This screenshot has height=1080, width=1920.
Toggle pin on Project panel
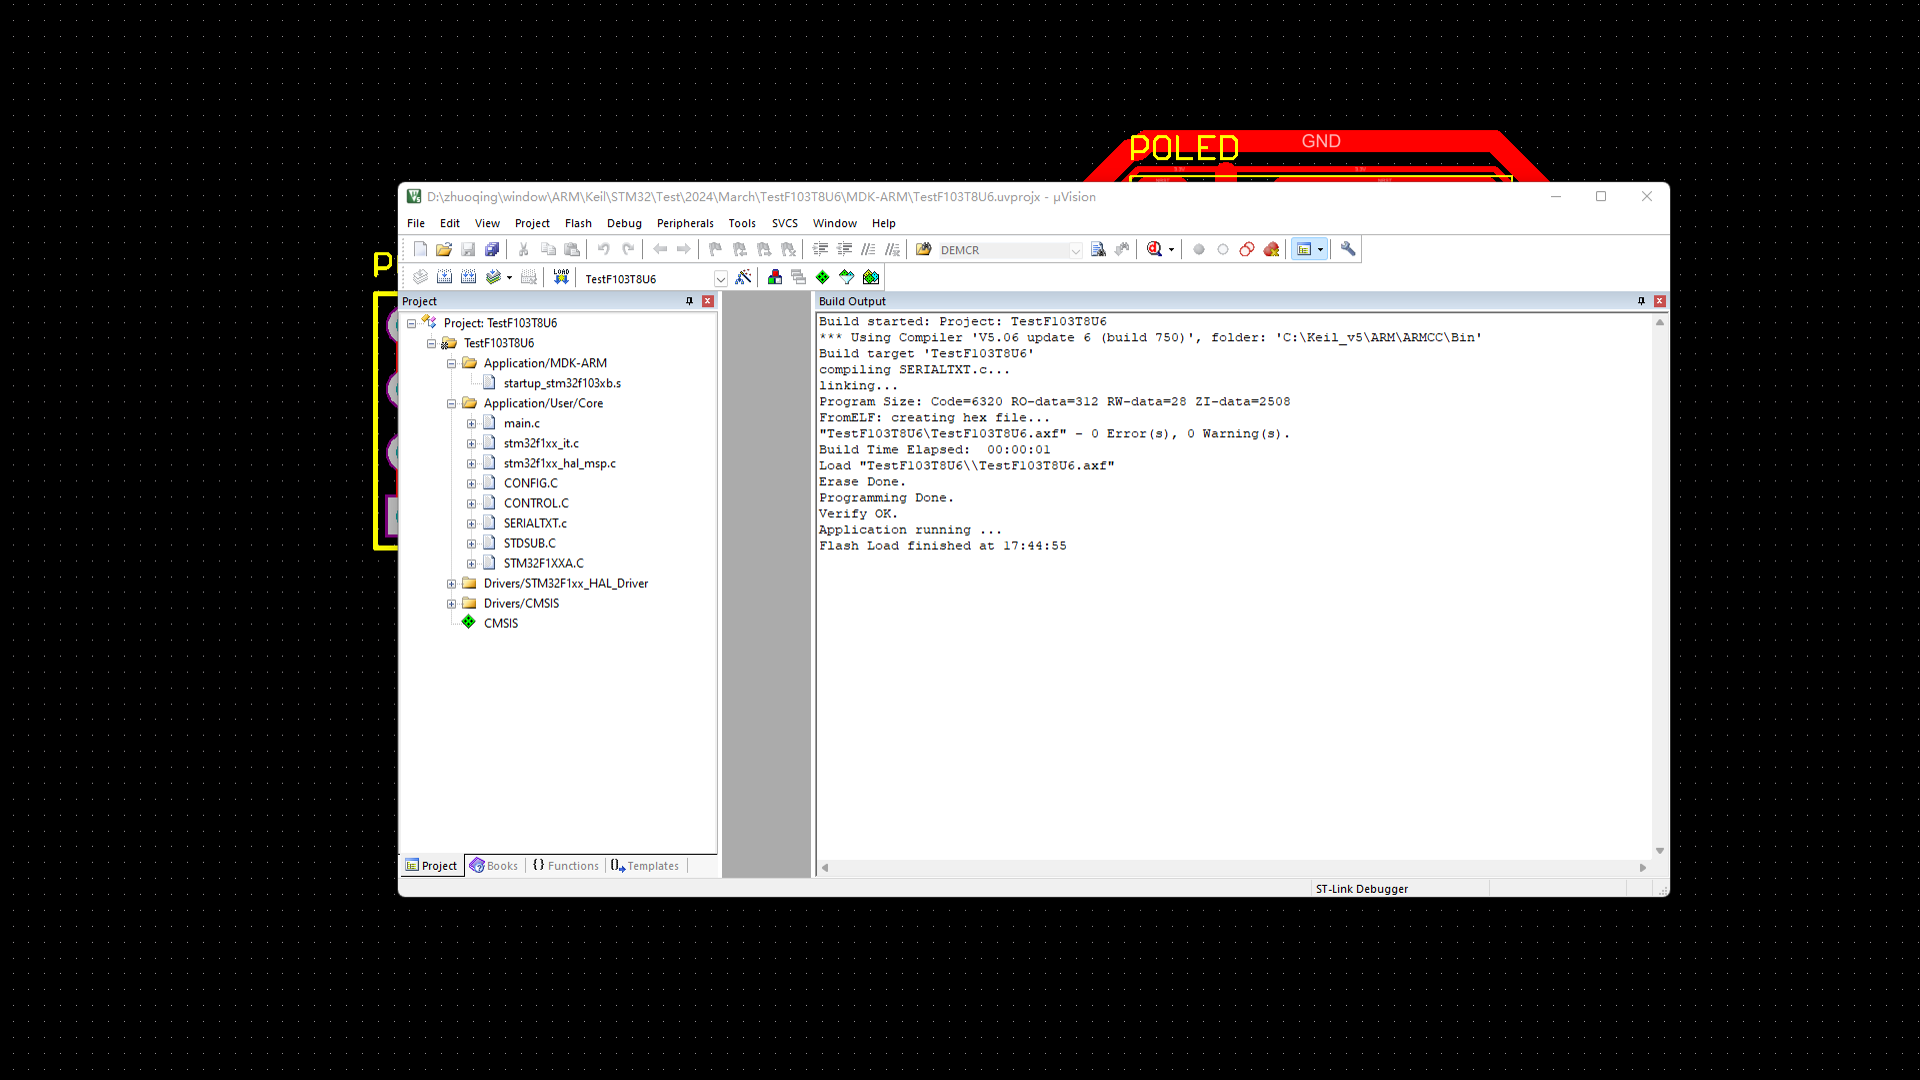689,301
